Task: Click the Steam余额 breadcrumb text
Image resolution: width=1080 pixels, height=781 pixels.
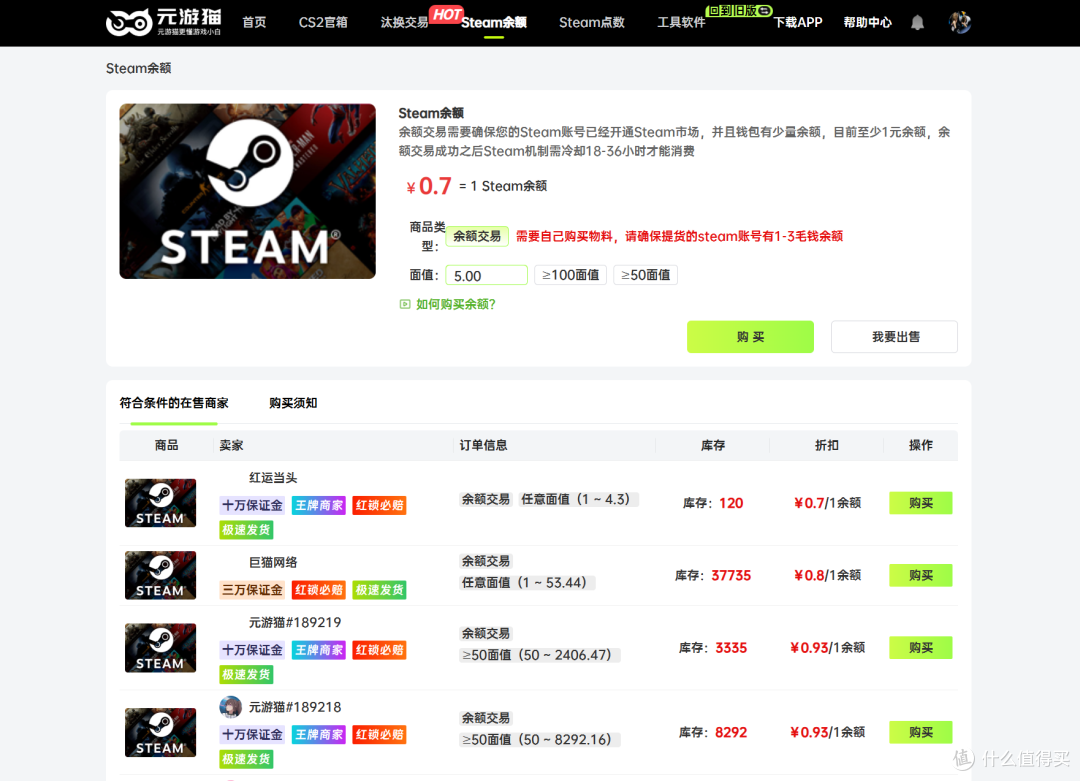Action: coord(138,68)
